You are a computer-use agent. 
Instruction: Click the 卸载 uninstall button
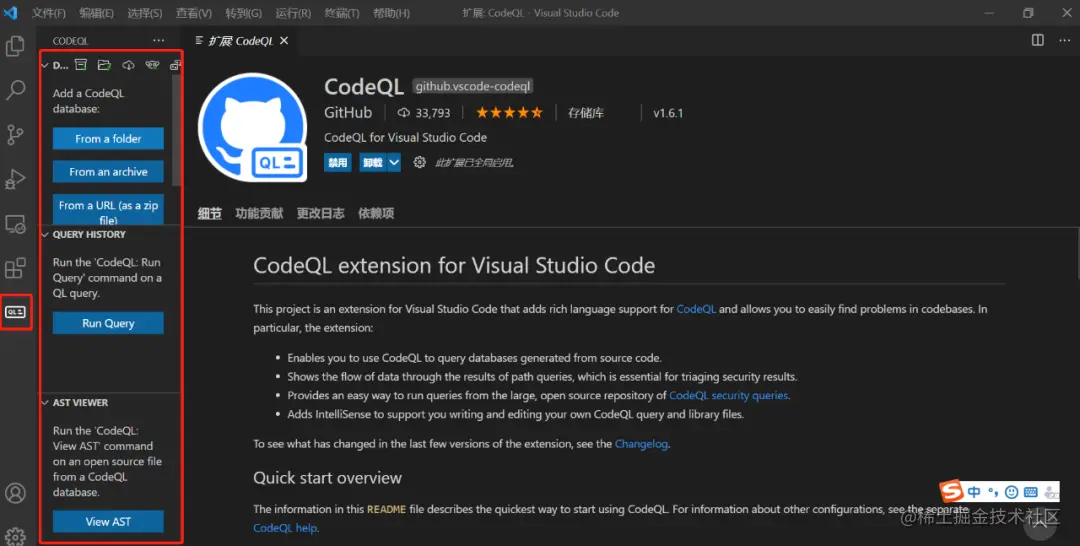pos(373,162)
